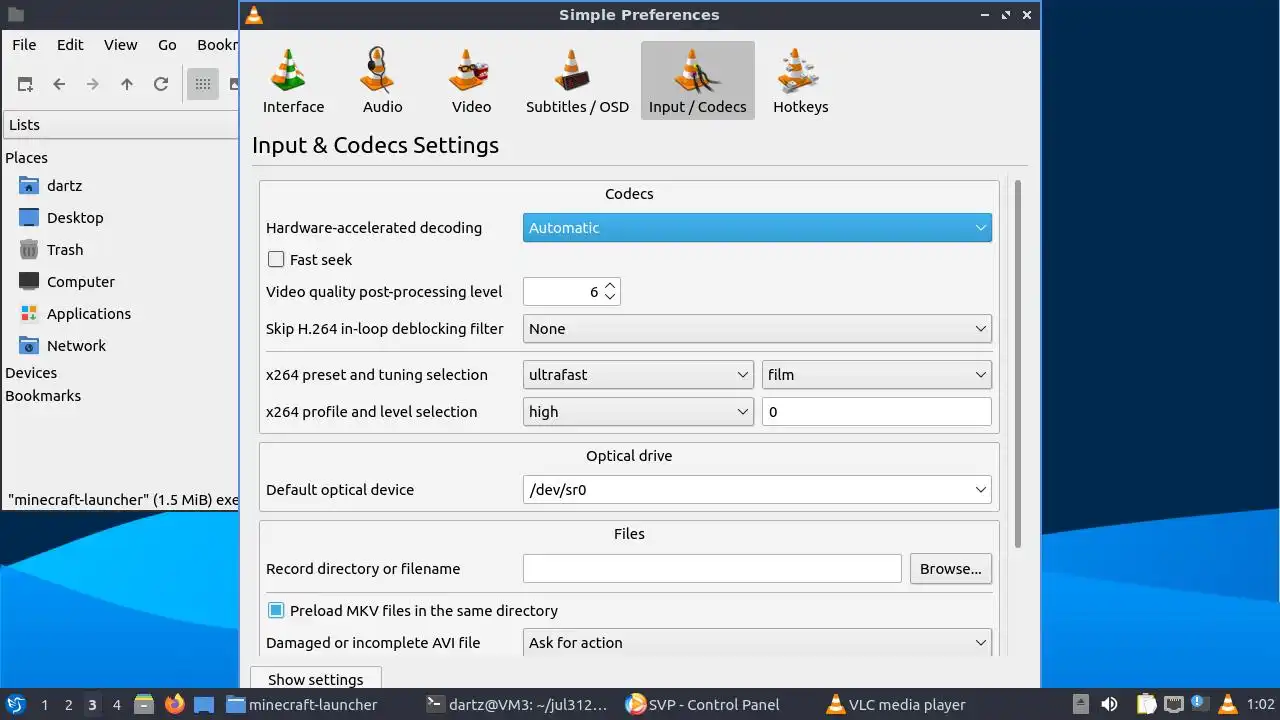
Task: Click the post-processing level spin arrows
Action: [610, 292]
